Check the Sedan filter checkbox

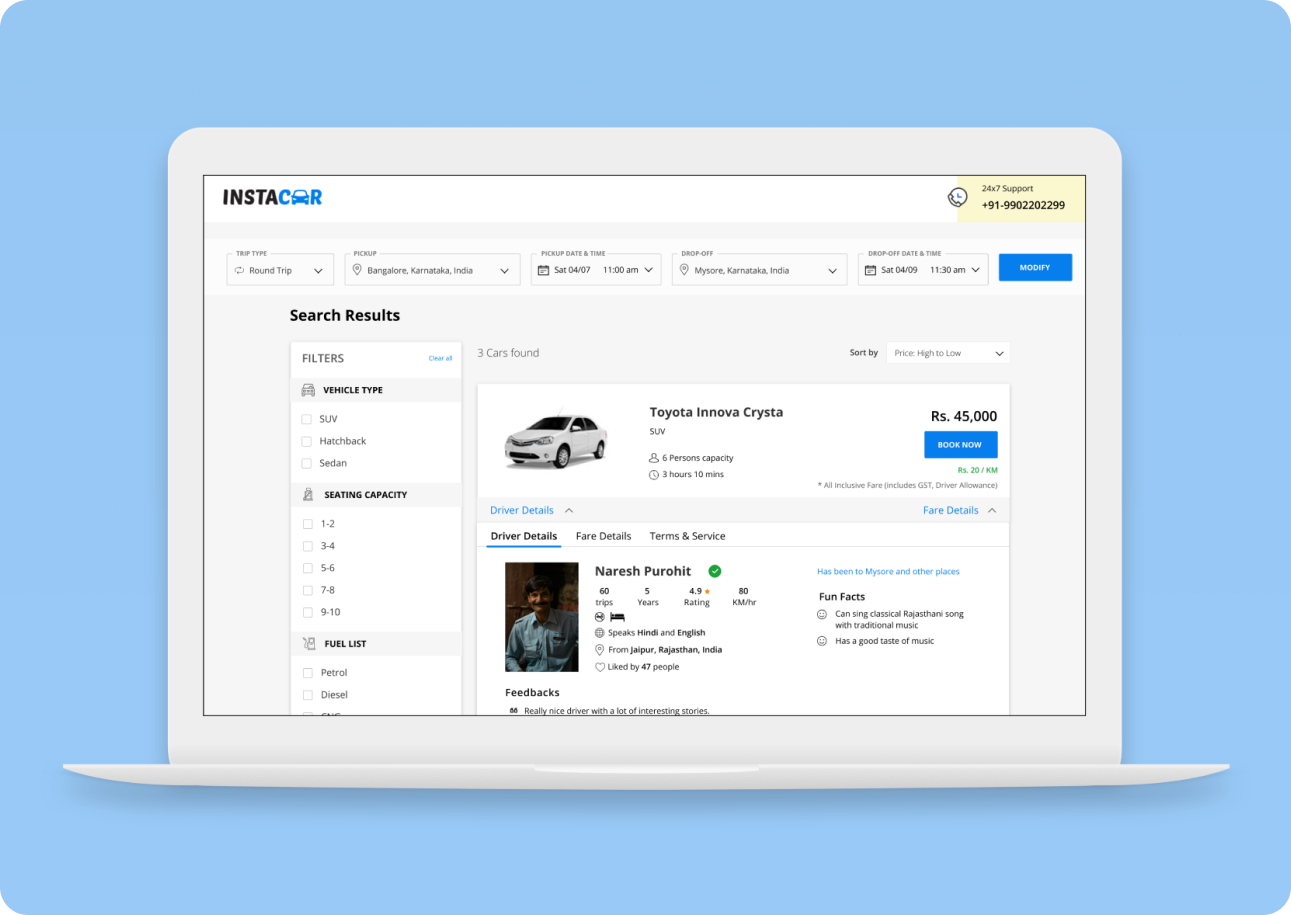[307, 463]
